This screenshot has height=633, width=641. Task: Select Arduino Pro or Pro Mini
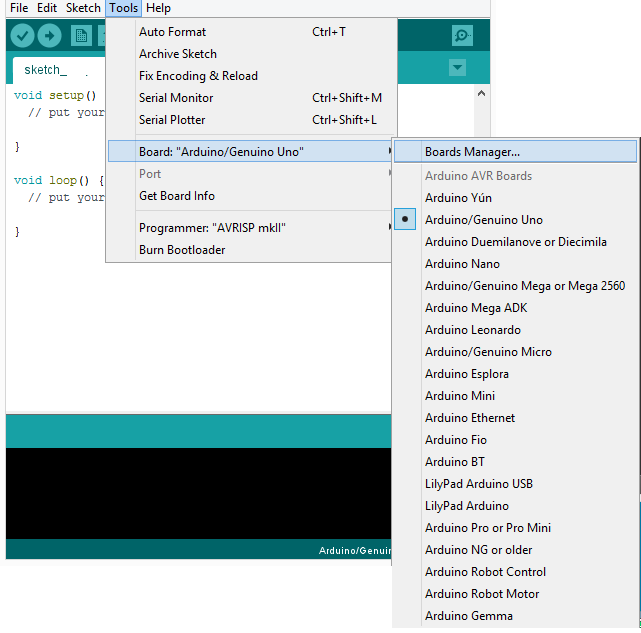515,528
